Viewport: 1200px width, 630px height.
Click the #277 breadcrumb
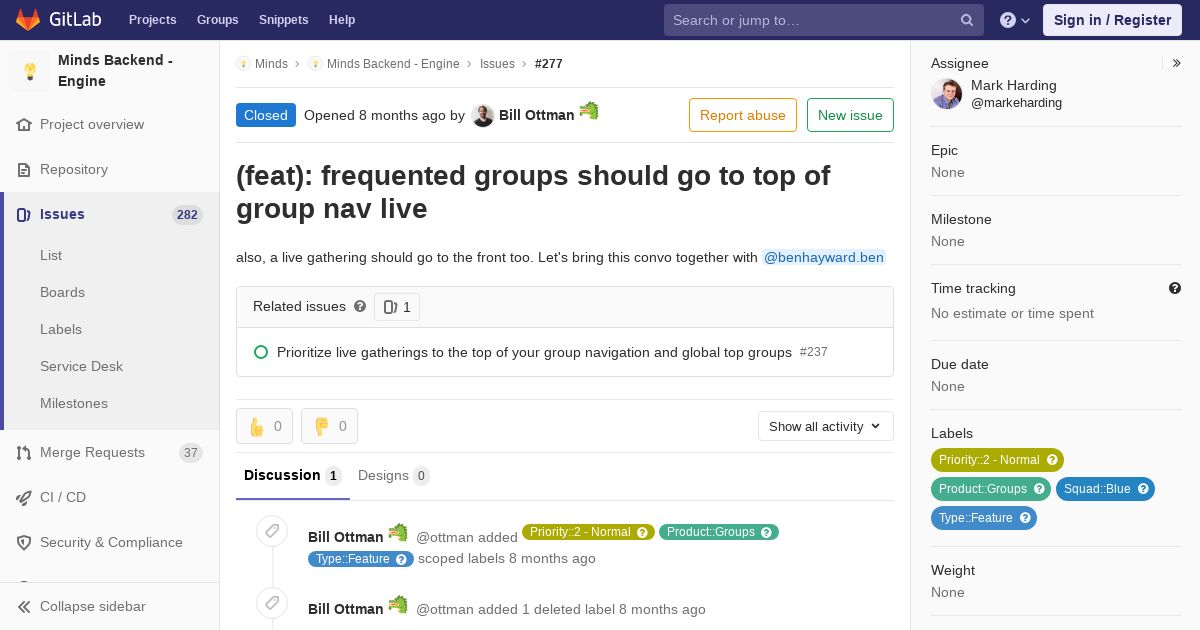pos(549,64)
